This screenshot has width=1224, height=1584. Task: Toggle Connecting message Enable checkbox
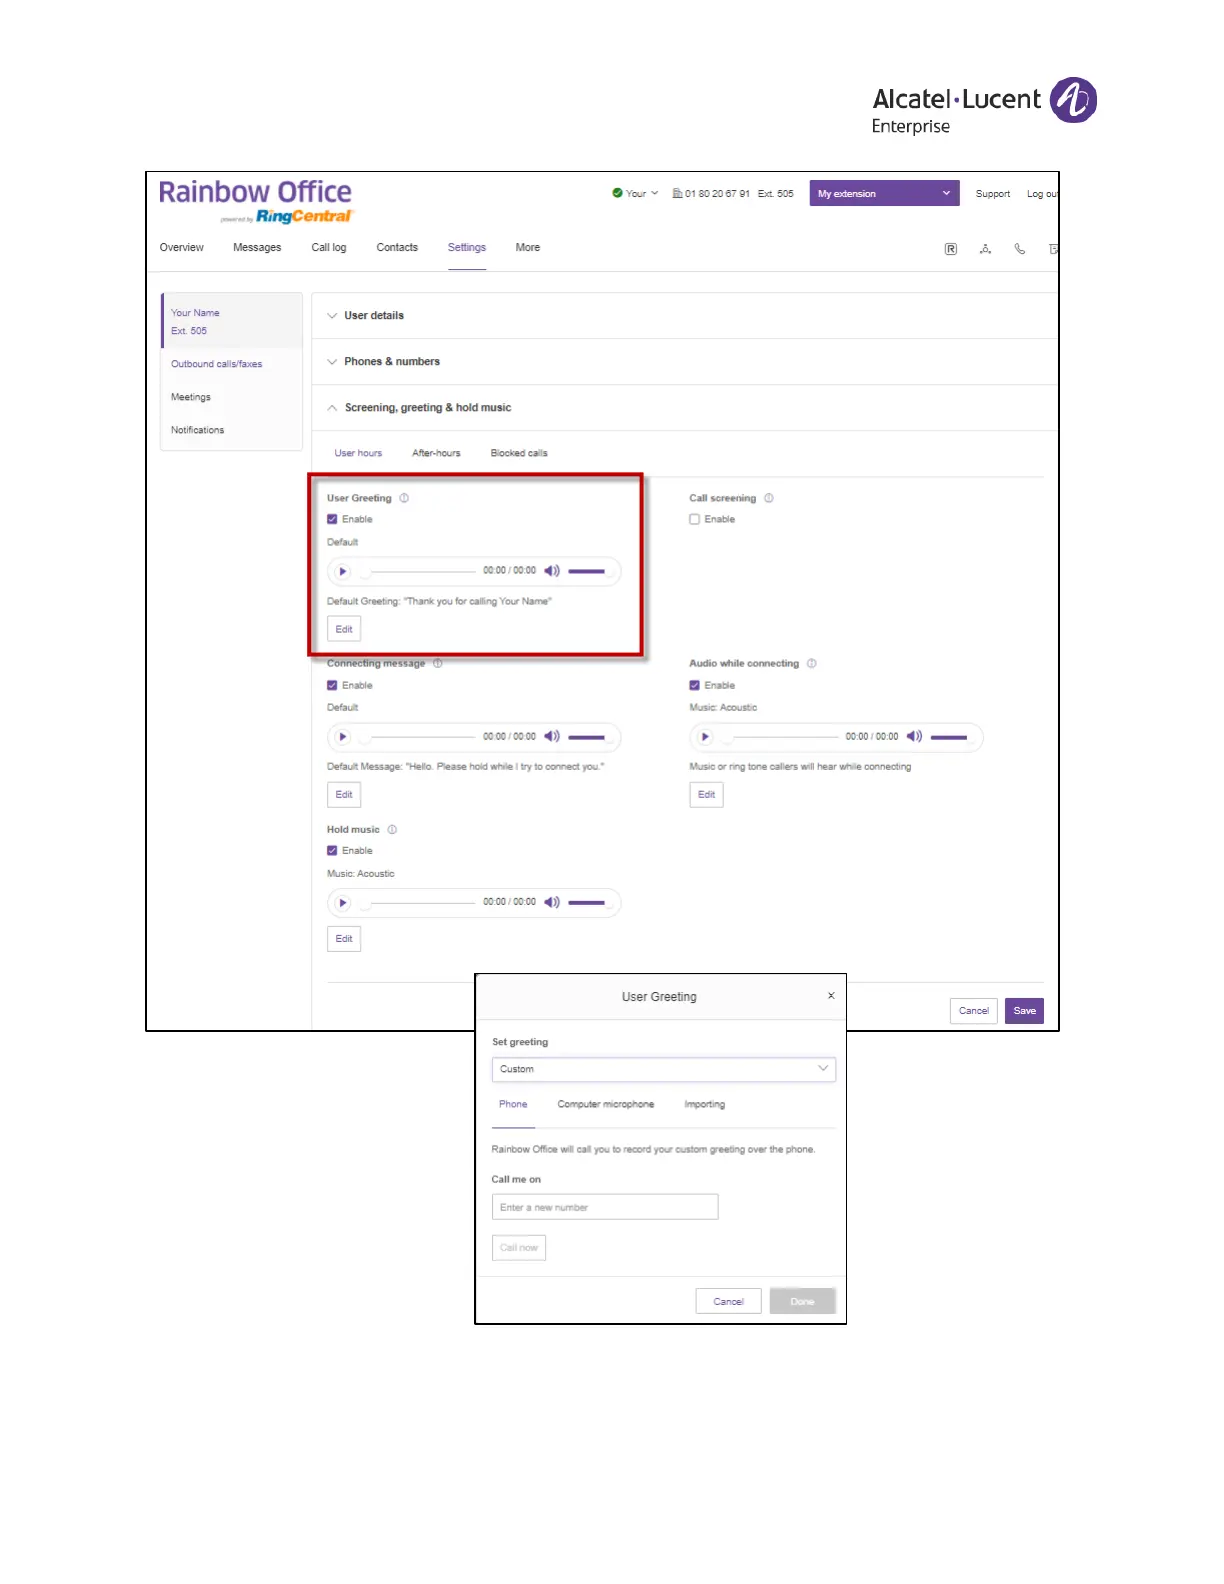point(332,685)
